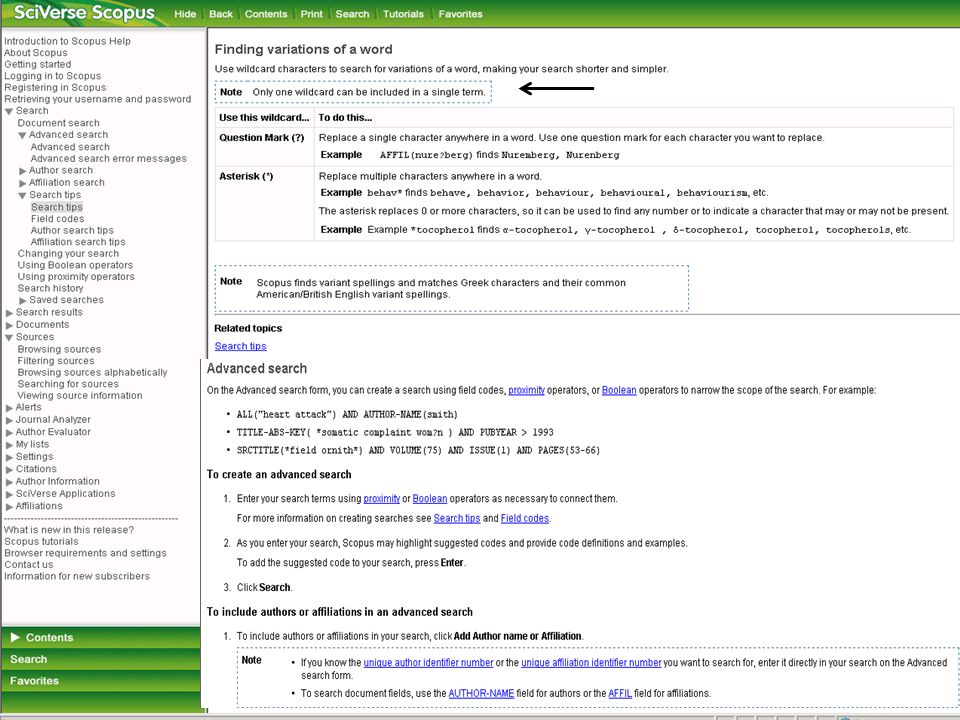Open the Search history topic
Image resolution: width=960 pixels, height=720 pixels.
[50, 288]
